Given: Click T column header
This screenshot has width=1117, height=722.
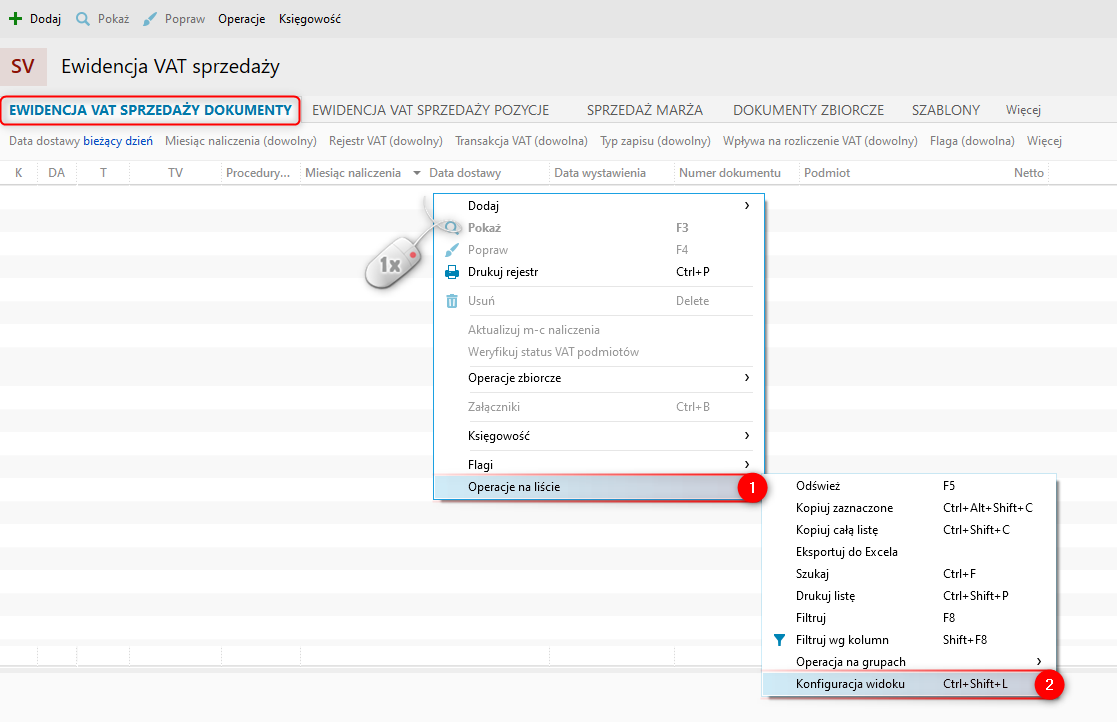Looking at the screenshot, I should pyautogui.click(x=103, y=173).
